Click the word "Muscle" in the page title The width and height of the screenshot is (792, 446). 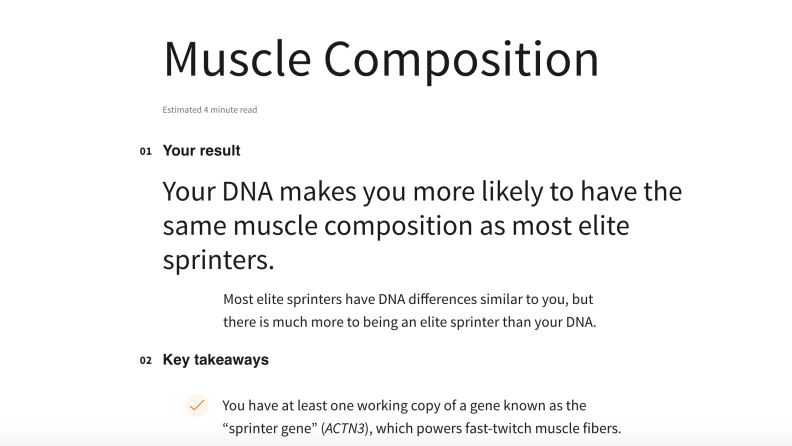[x=237, y=59]
